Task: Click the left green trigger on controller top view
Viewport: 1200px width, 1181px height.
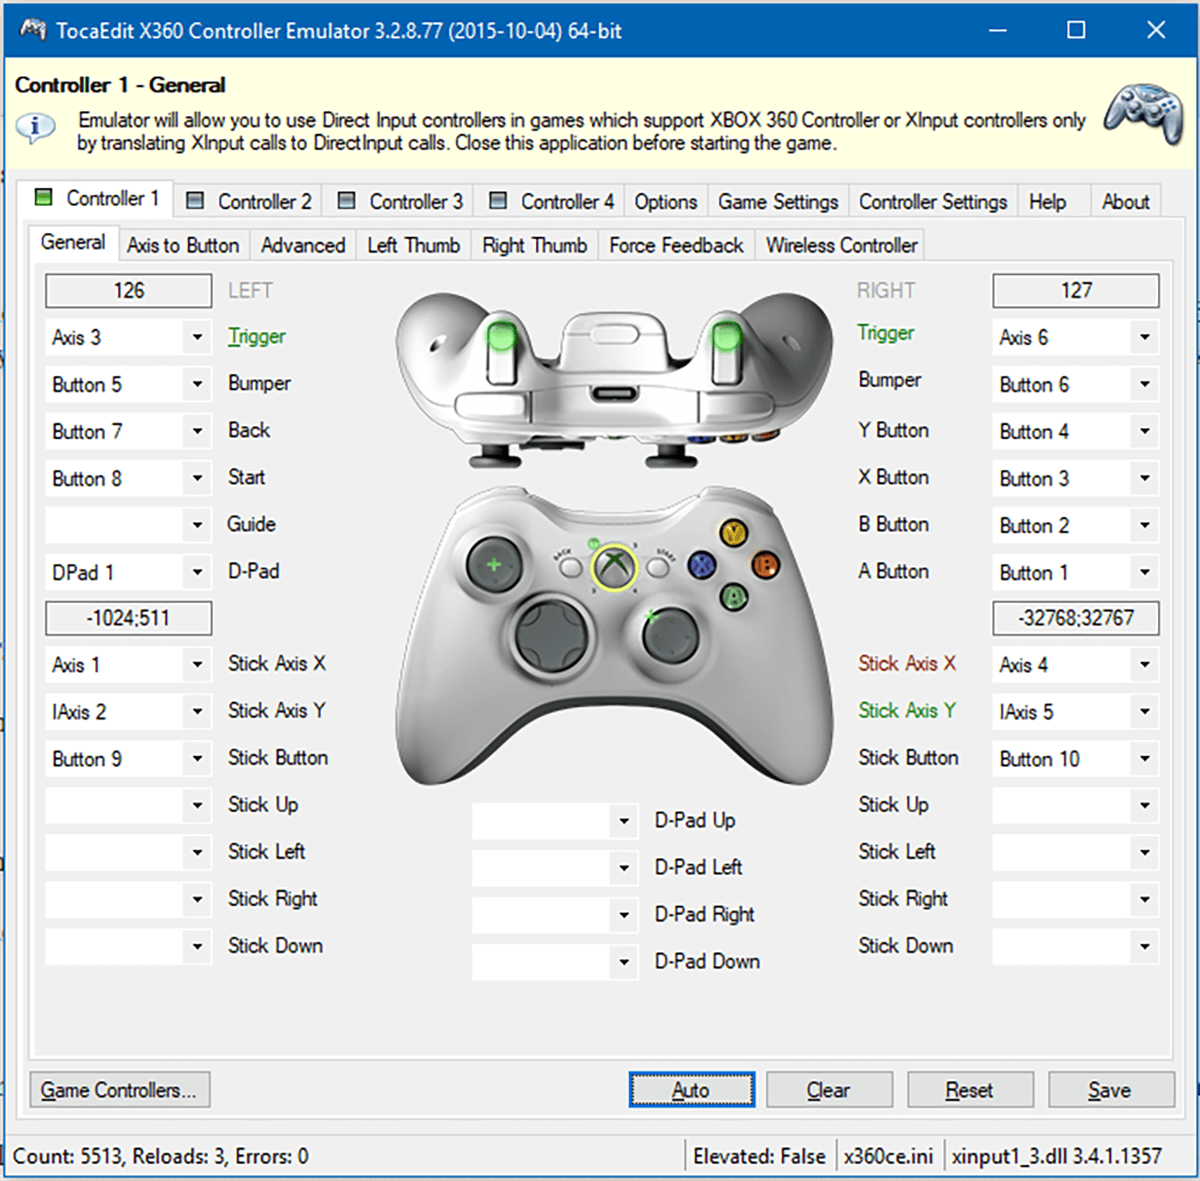Action: pyautogui.click(x=501, y=336)
